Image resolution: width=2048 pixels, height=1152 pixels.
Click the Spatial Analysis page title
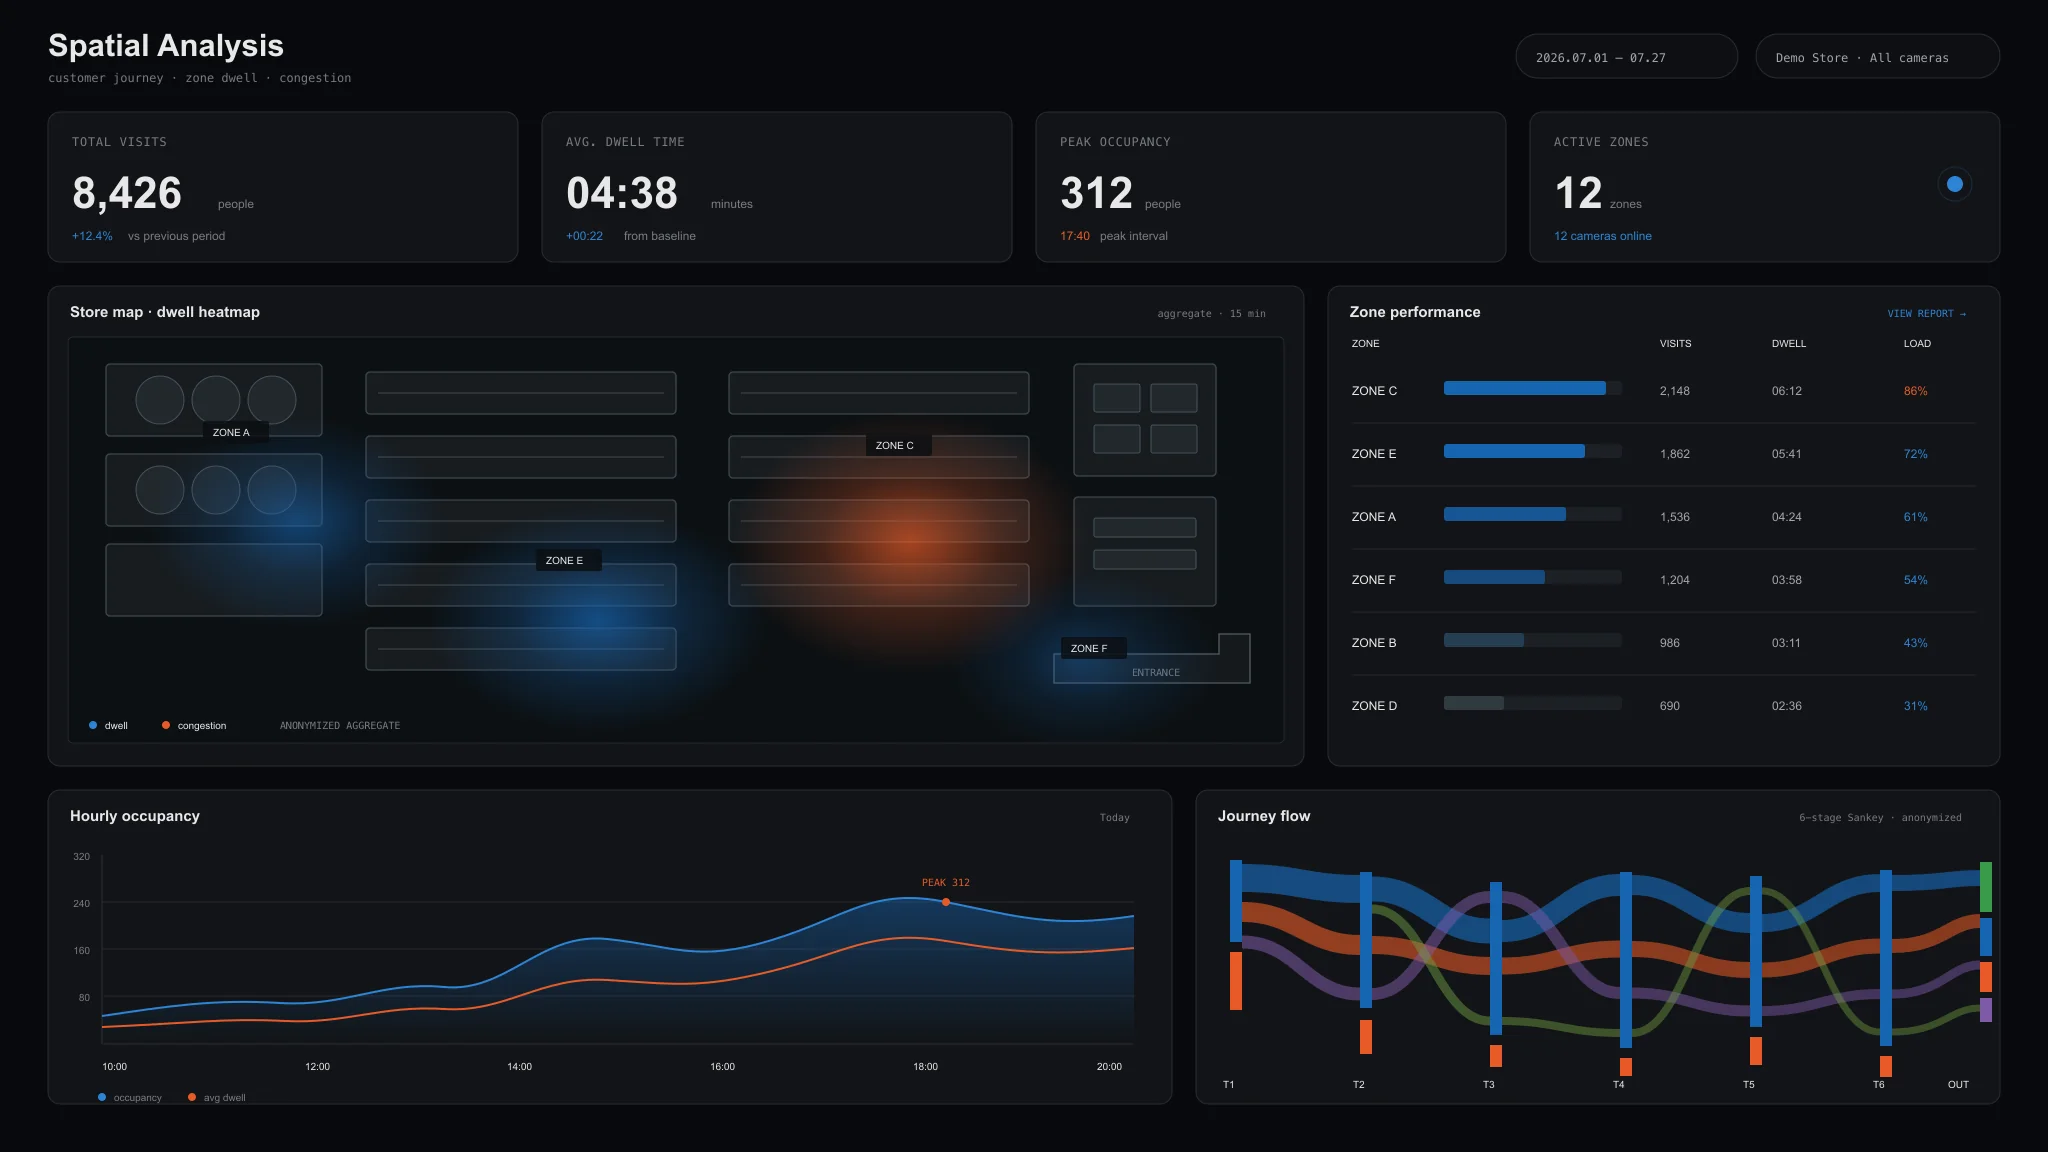pos(166,46)
